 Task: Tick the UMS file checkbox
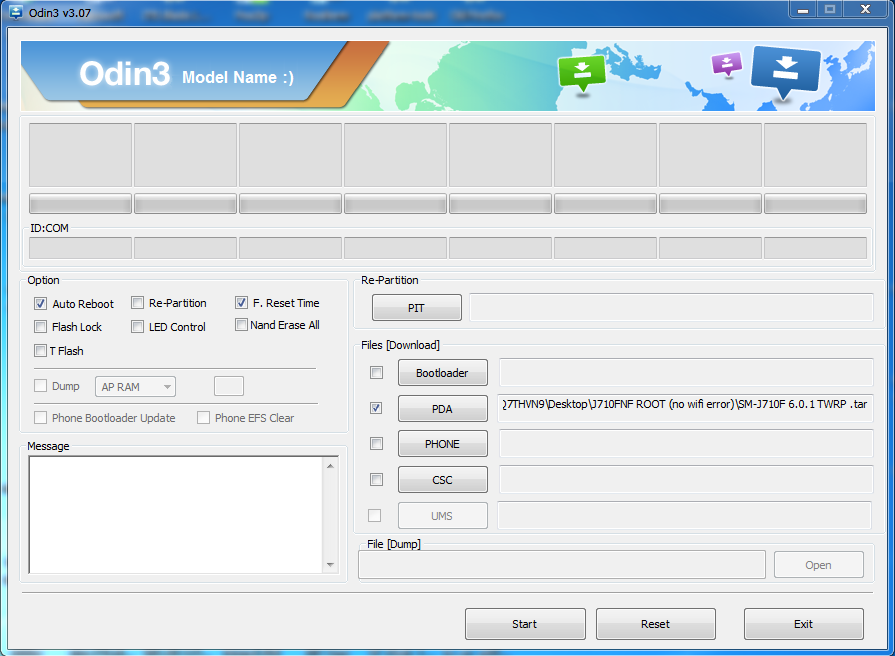click(374, 516)
